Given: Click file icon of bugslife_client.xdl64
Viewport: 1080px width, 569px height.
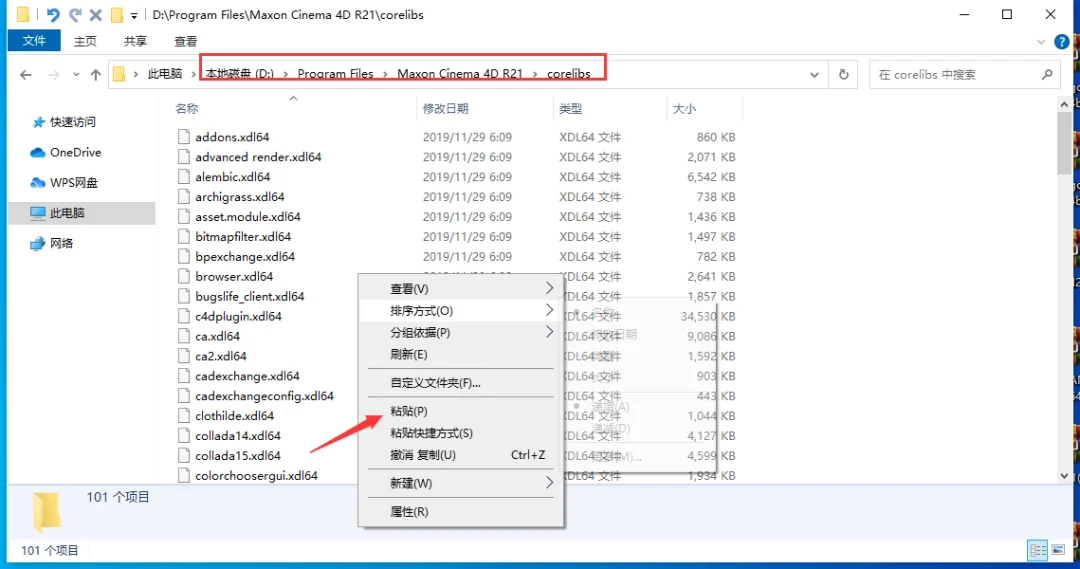Looking at the screenshot, I should click(183, 296).
